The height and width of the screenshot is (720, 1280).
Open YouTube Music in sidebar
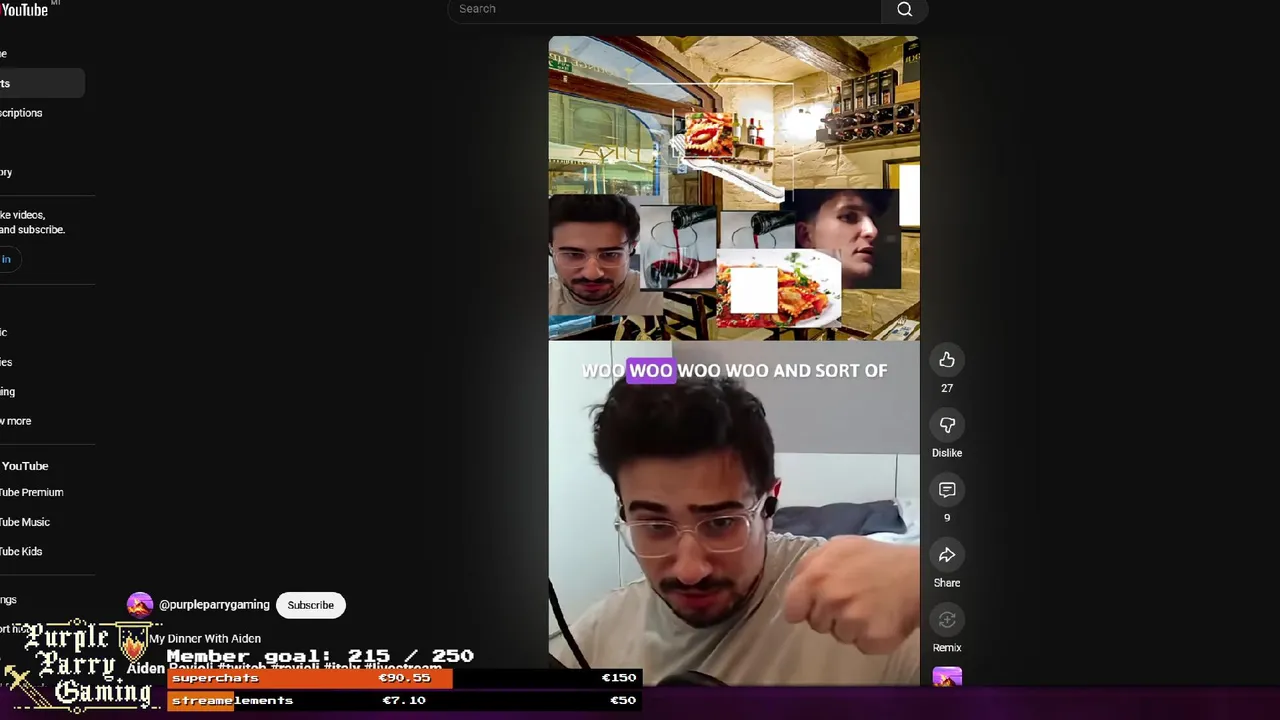tap(25, 522)
